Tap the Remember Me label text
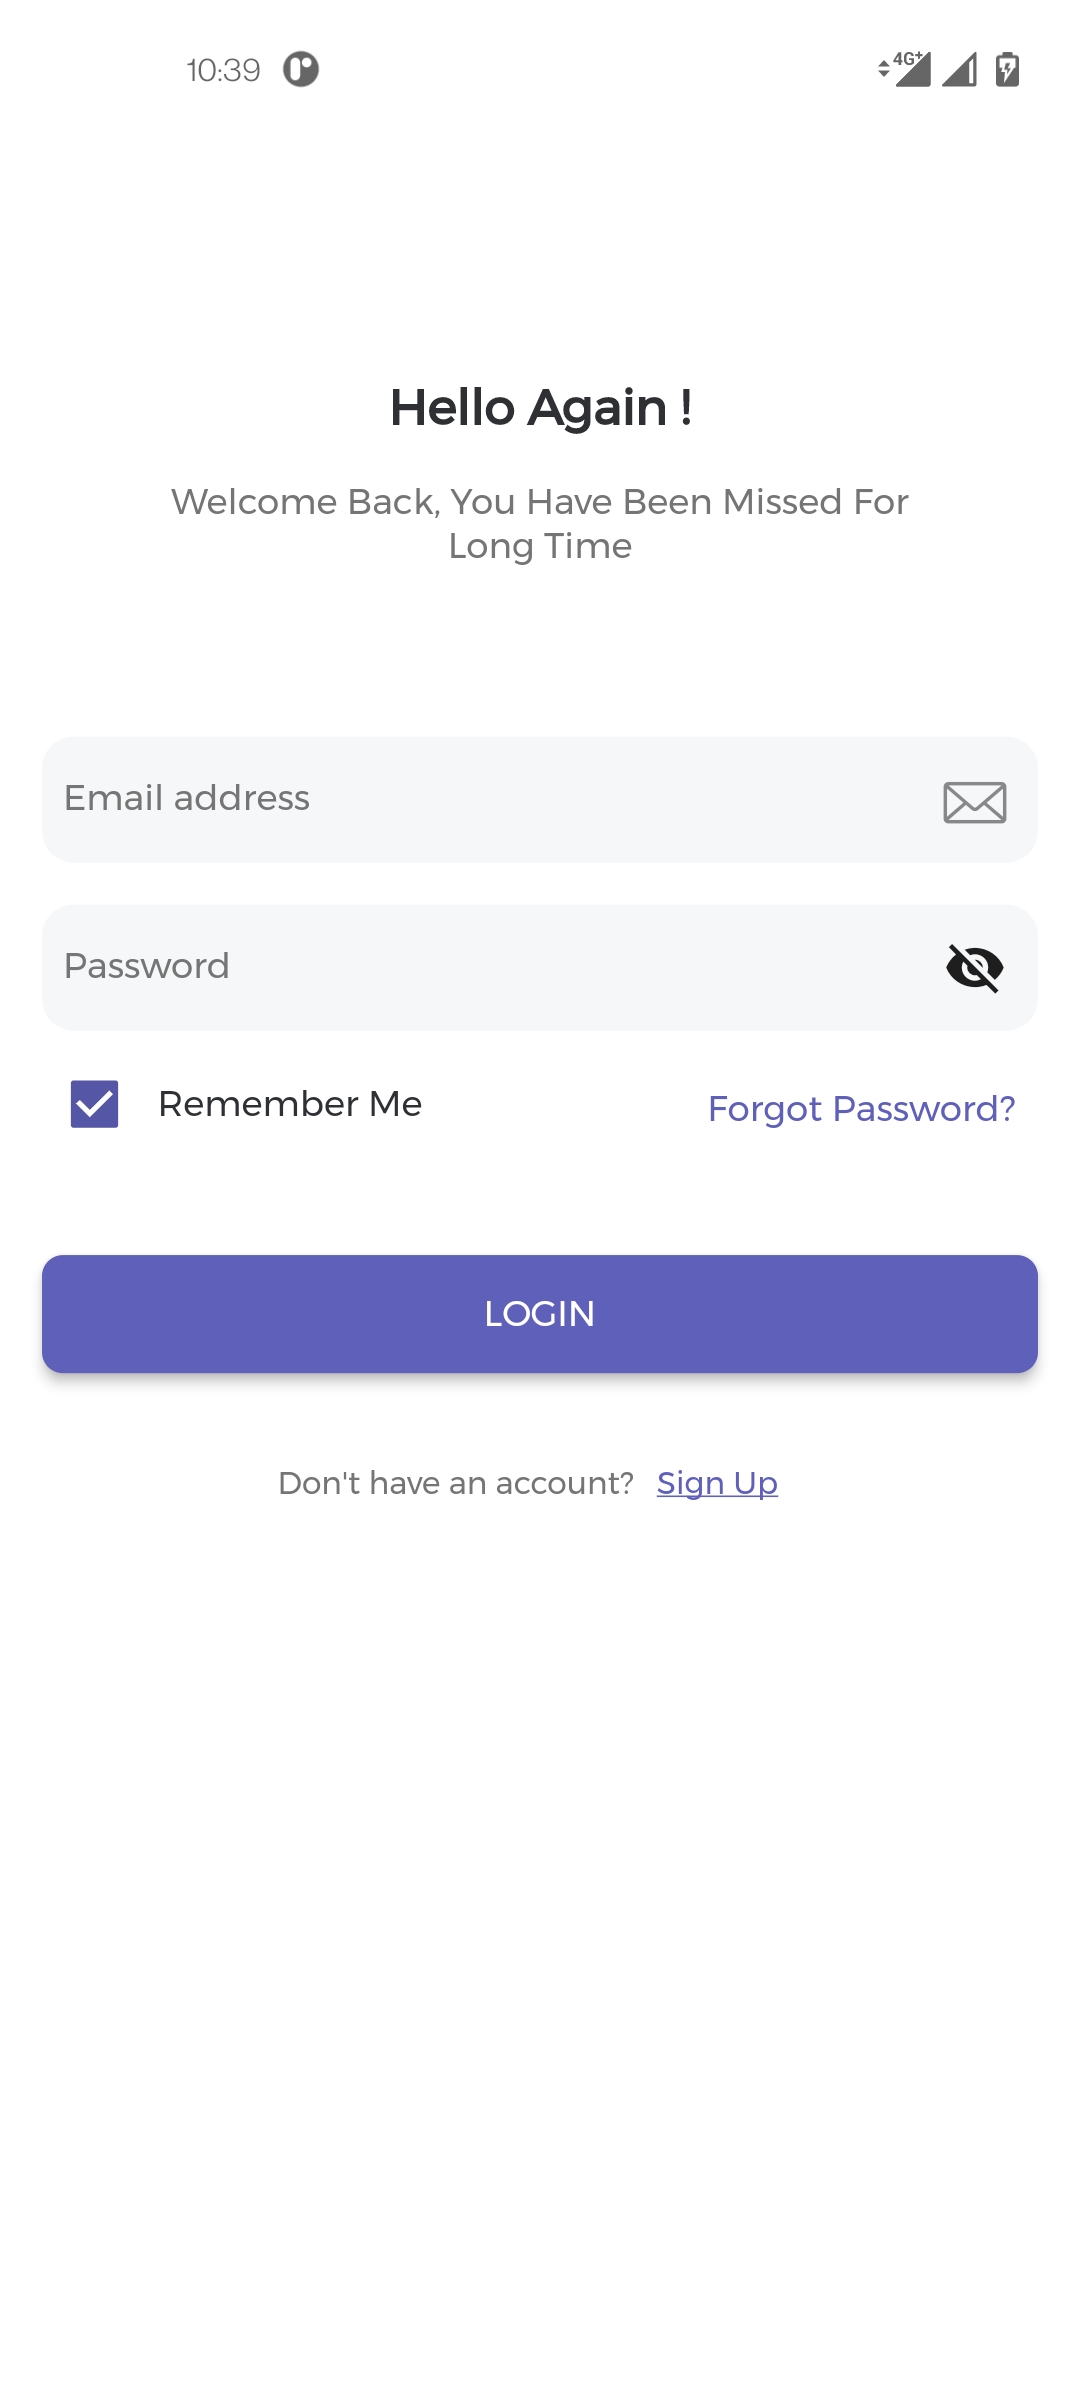 [290, 1104]
